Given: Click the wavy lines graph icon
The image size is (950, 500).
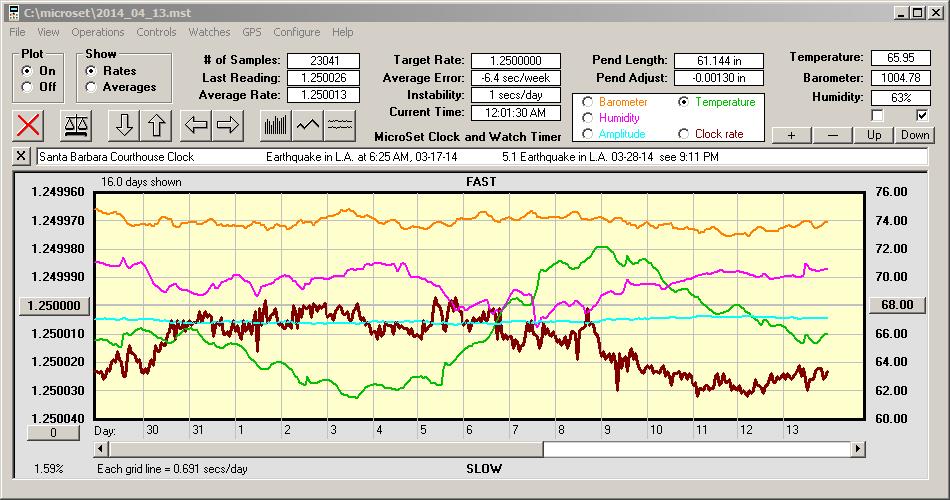Looking at the screenshot, I should tap(341, 125).
